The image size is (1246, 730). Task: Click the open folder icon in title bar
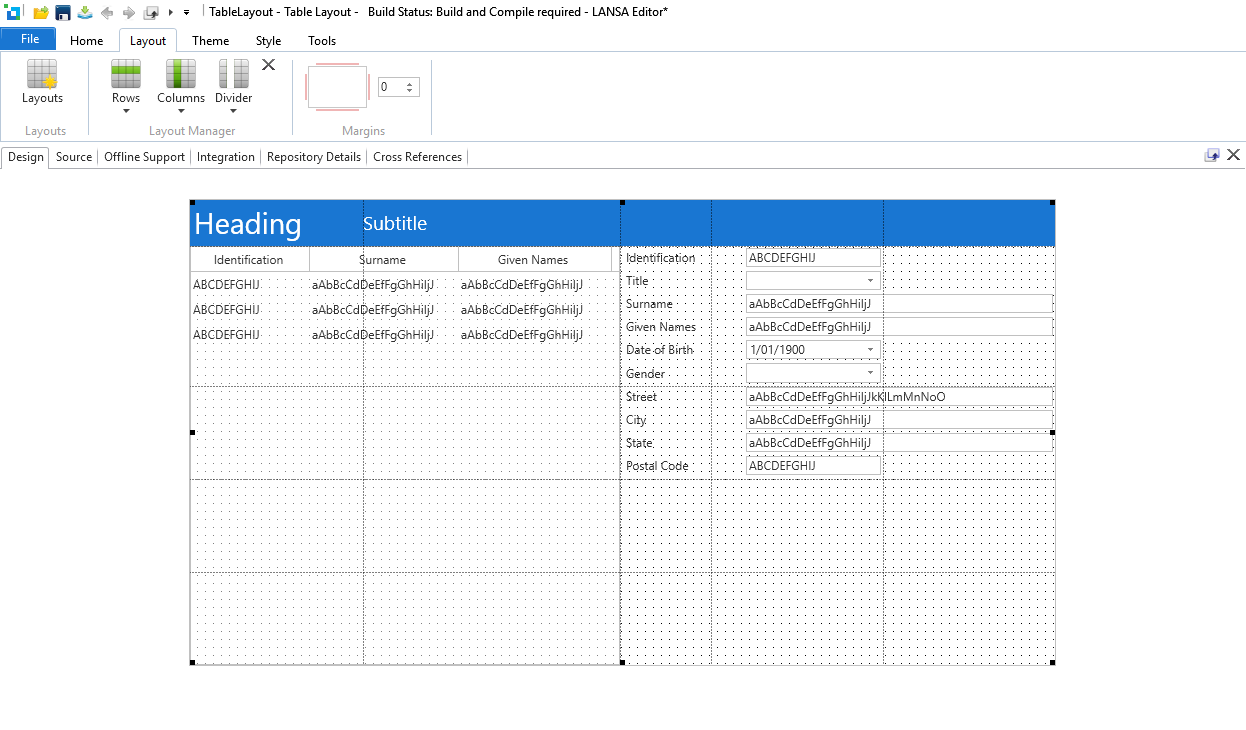[x=41, y=12]
